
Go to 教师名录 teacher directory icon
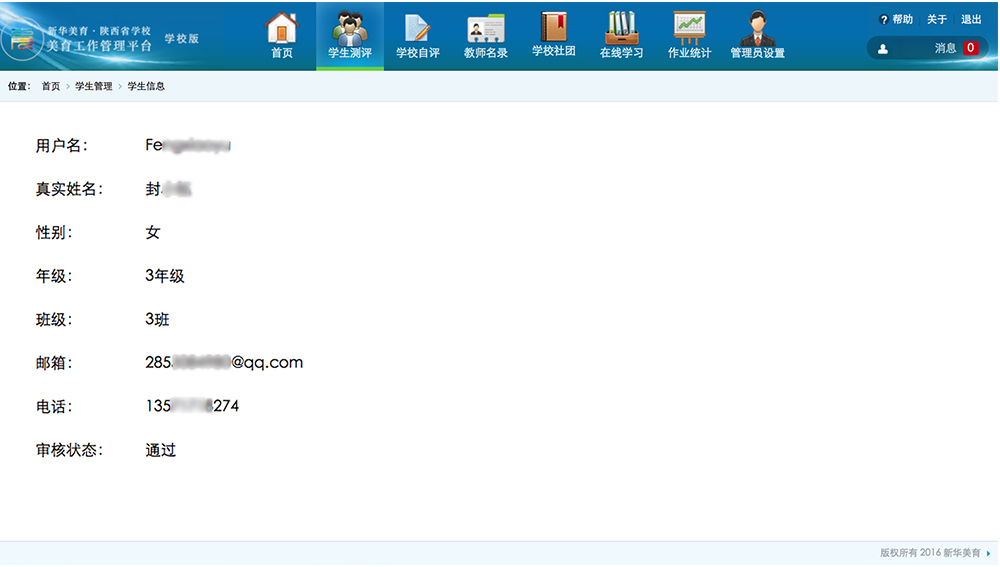click(486, 28)
